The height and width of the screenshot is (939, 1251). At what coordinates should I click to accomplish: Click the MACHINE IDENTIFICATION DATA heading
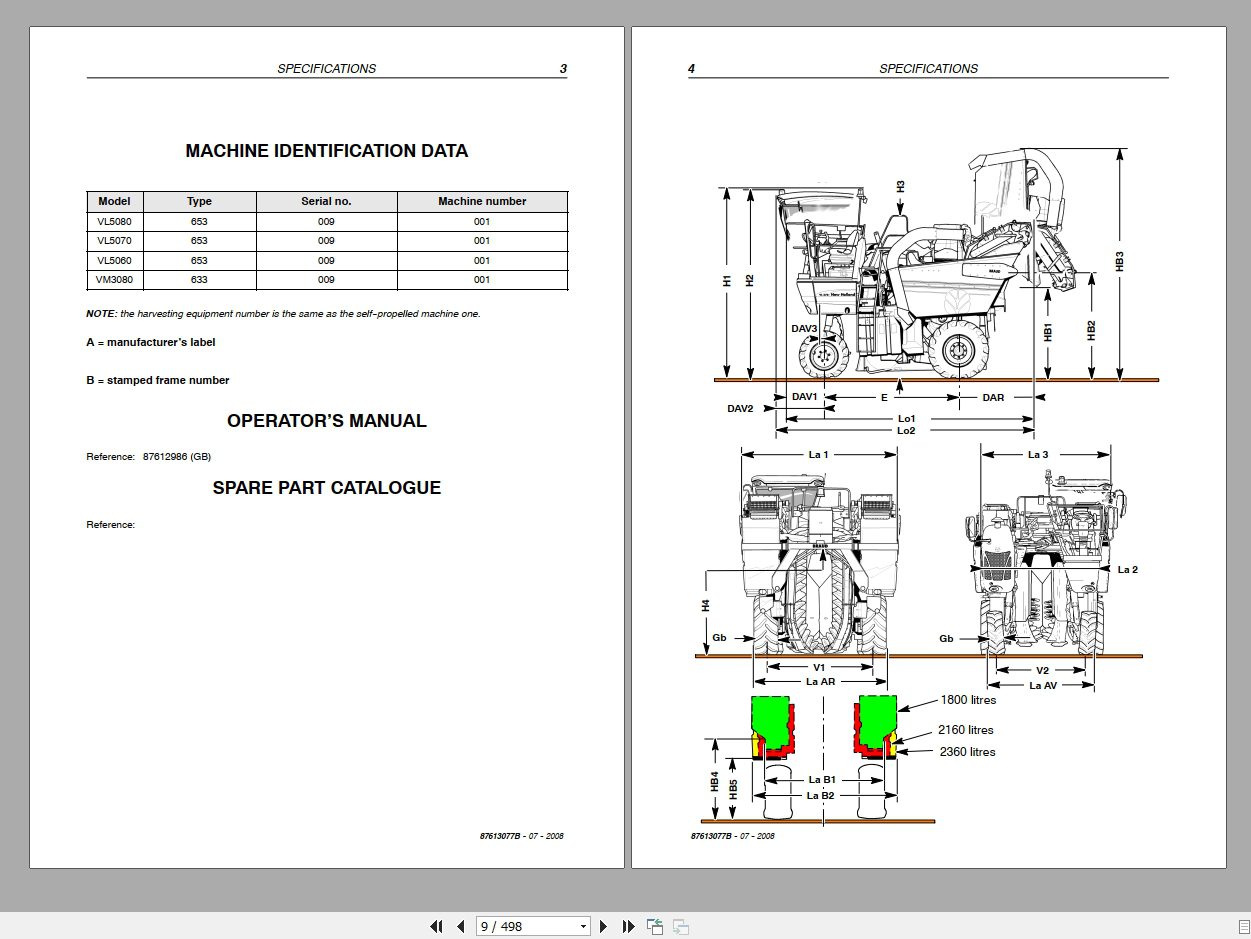tap(327, 151)
